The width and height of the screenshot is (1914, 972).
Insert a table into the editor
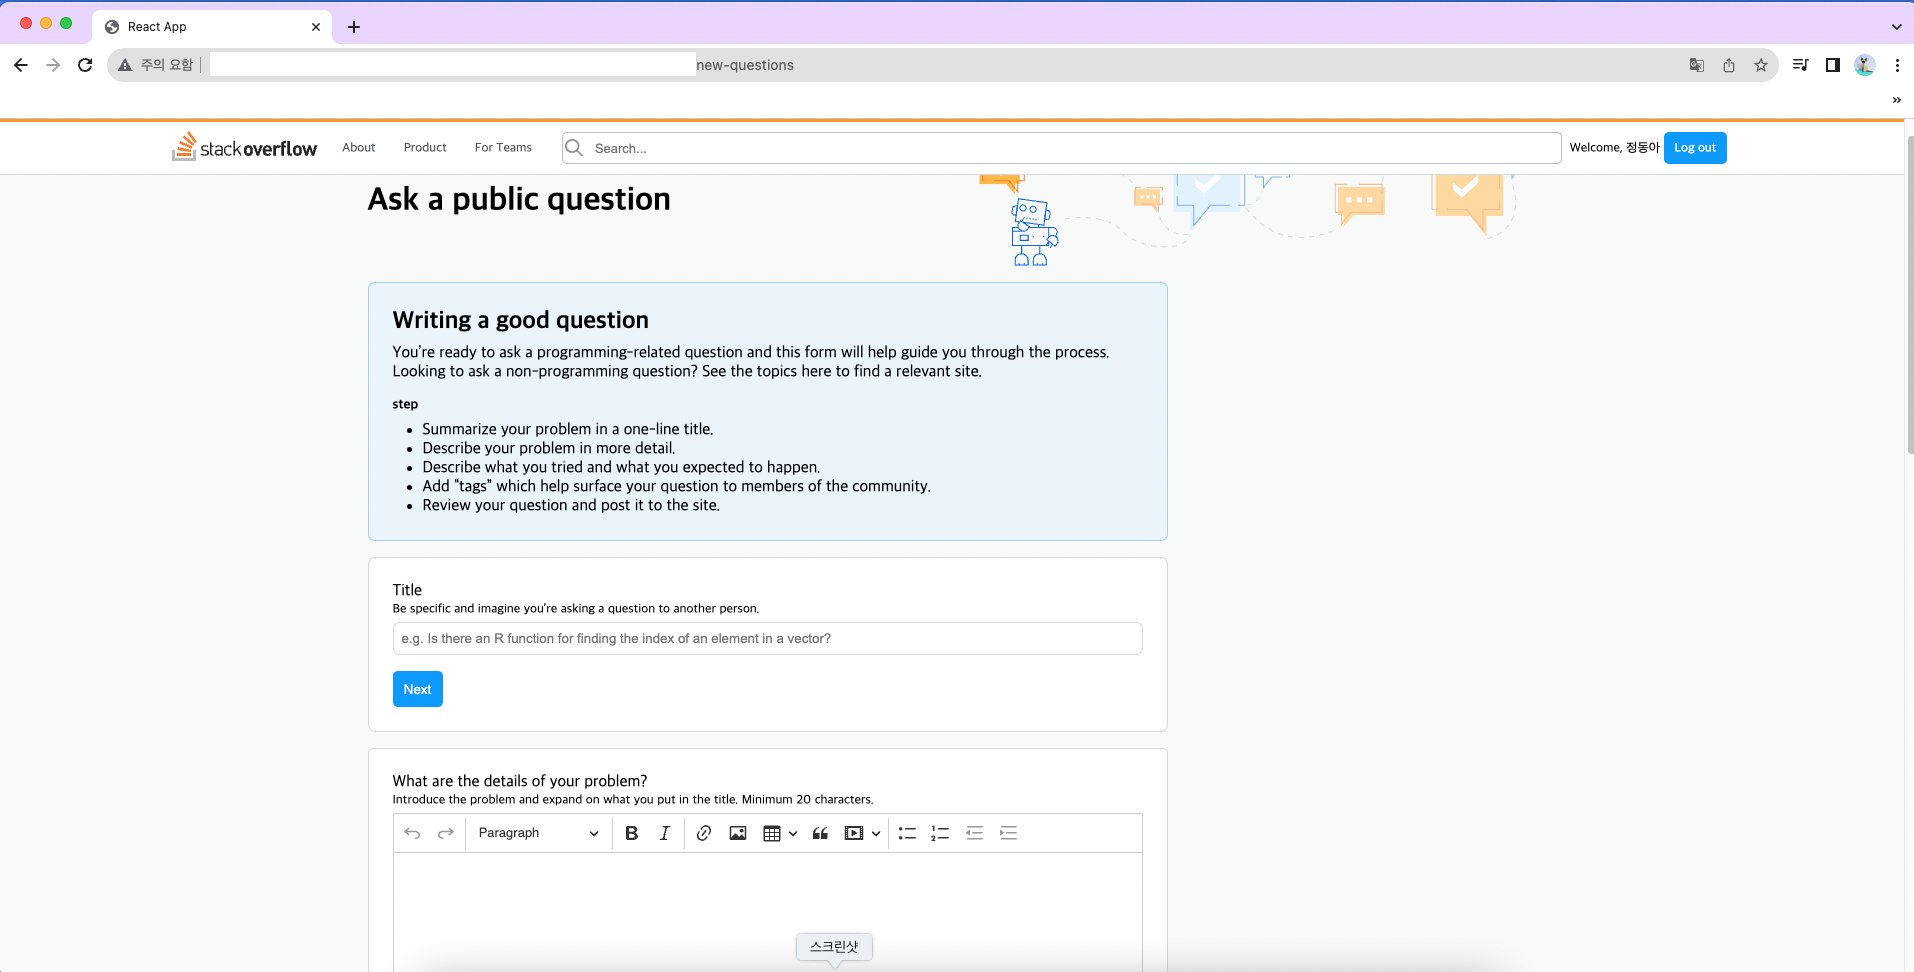(x=773, y=832)
